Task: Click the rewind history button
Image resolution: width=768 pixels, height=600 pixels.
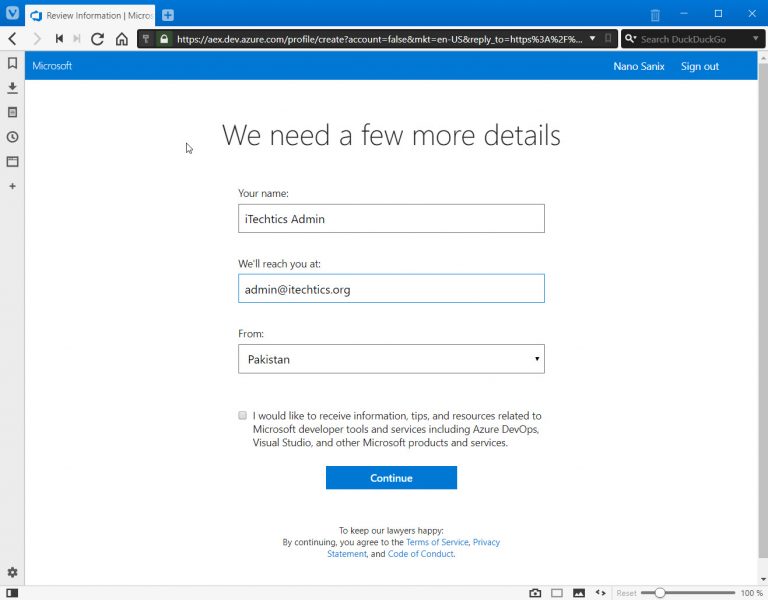Action: pos(59,39)
